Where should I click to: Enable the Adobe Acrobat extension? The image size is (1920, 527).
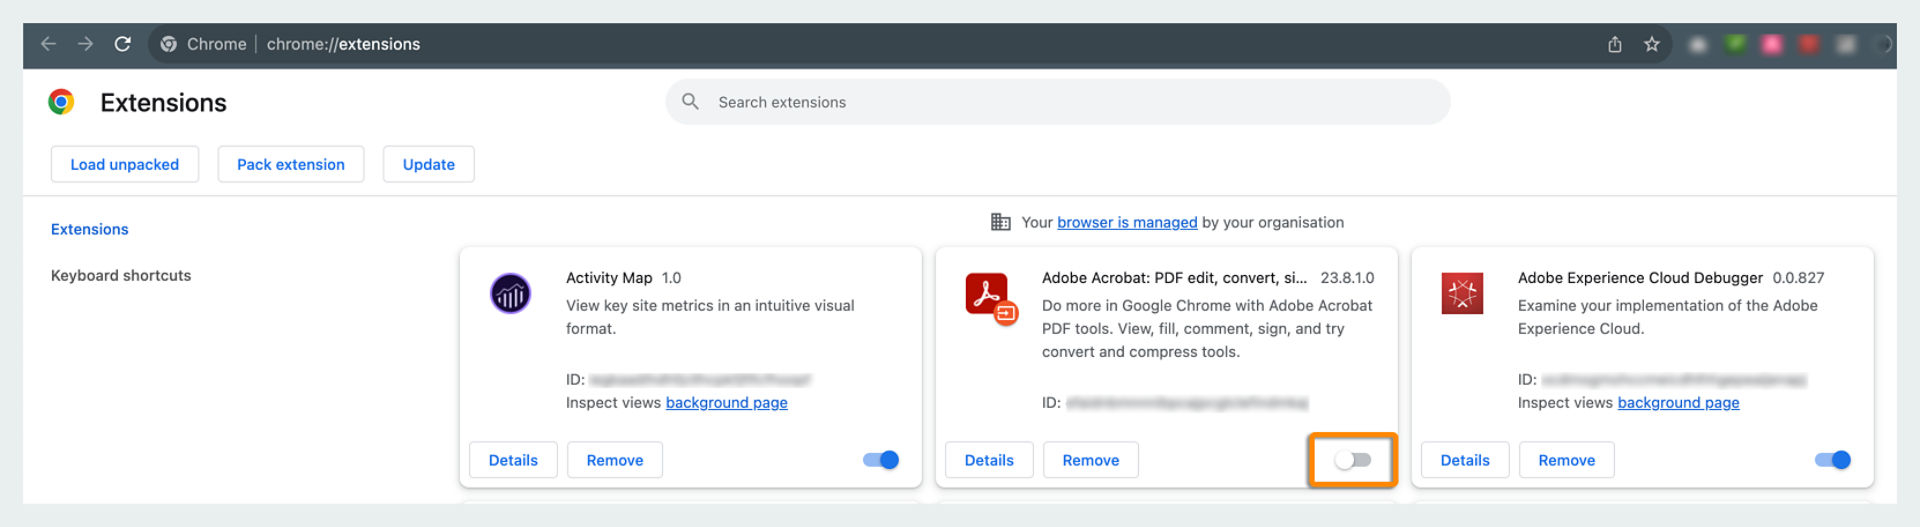(1353, 460)
